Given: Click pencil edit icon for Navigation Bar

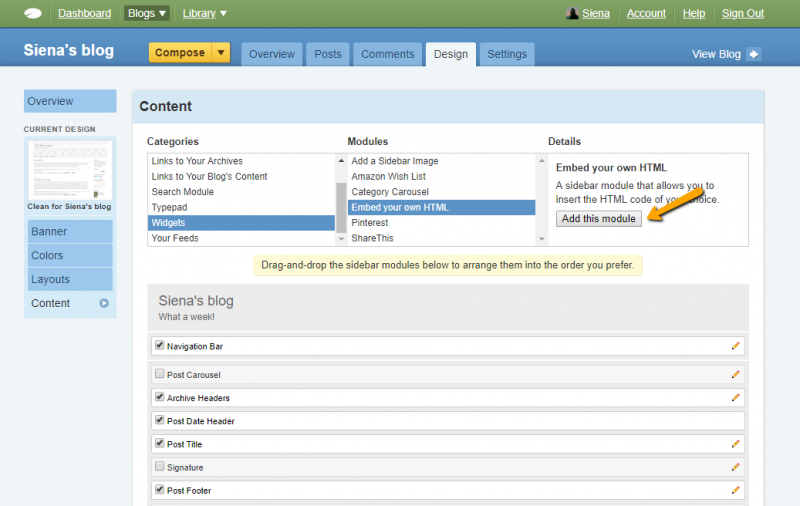Looking at the screenshot, I should (736, 346).
